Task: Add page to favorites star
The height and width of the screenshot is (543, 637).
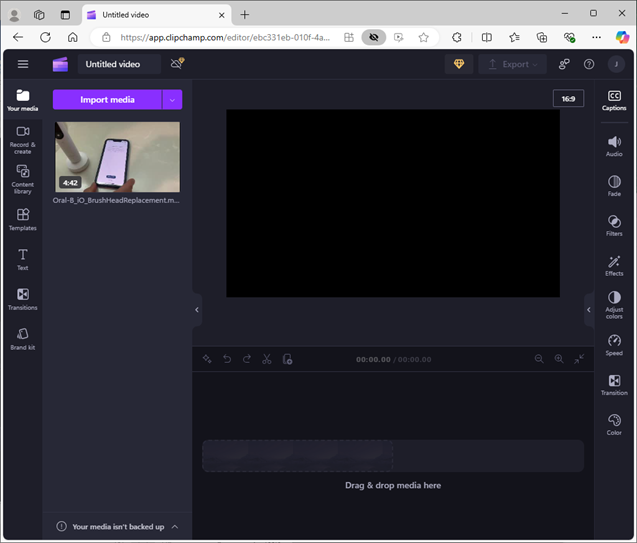Action: pos(423,37)
